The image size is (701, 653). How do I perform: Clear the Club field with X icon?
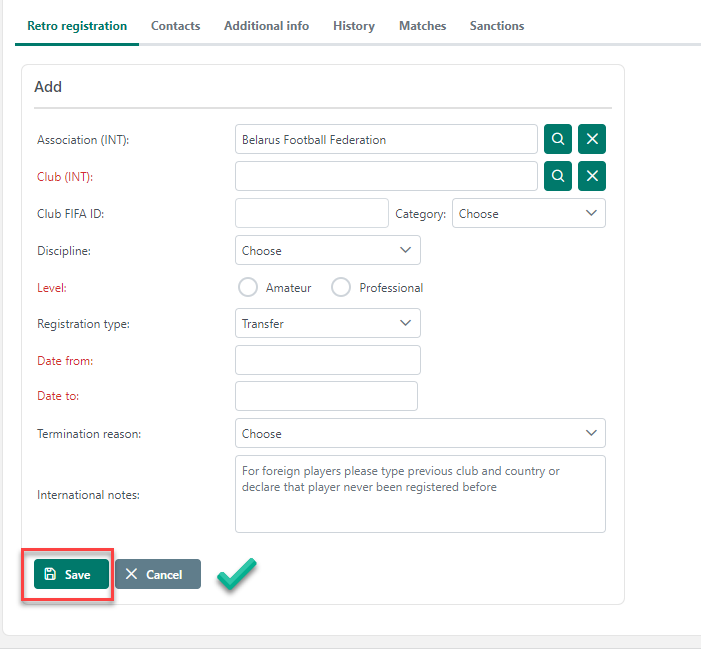pos(592,176)
